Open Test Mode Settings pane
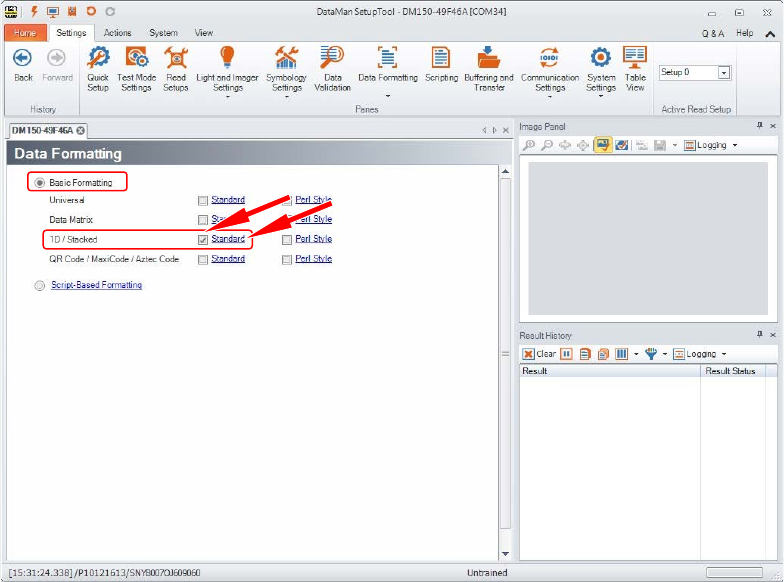Screen dimensions: 784x582 (x=136, y=69)
